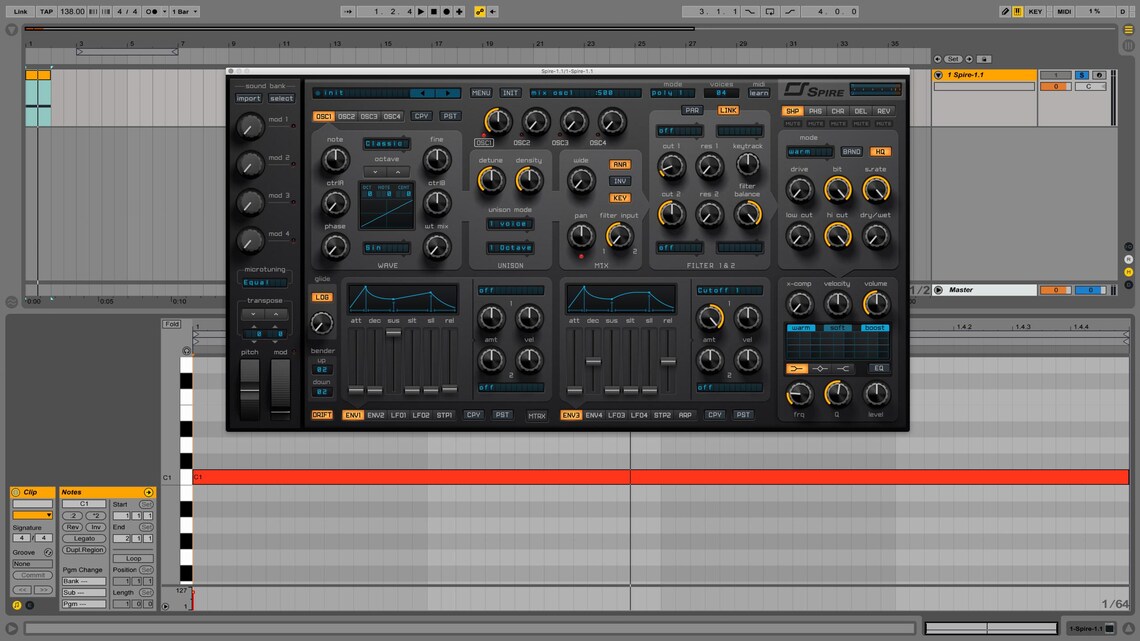This screenshot has height=641, width=1140.
Task: Solo the Spire track
Action: click(1082, 75)
